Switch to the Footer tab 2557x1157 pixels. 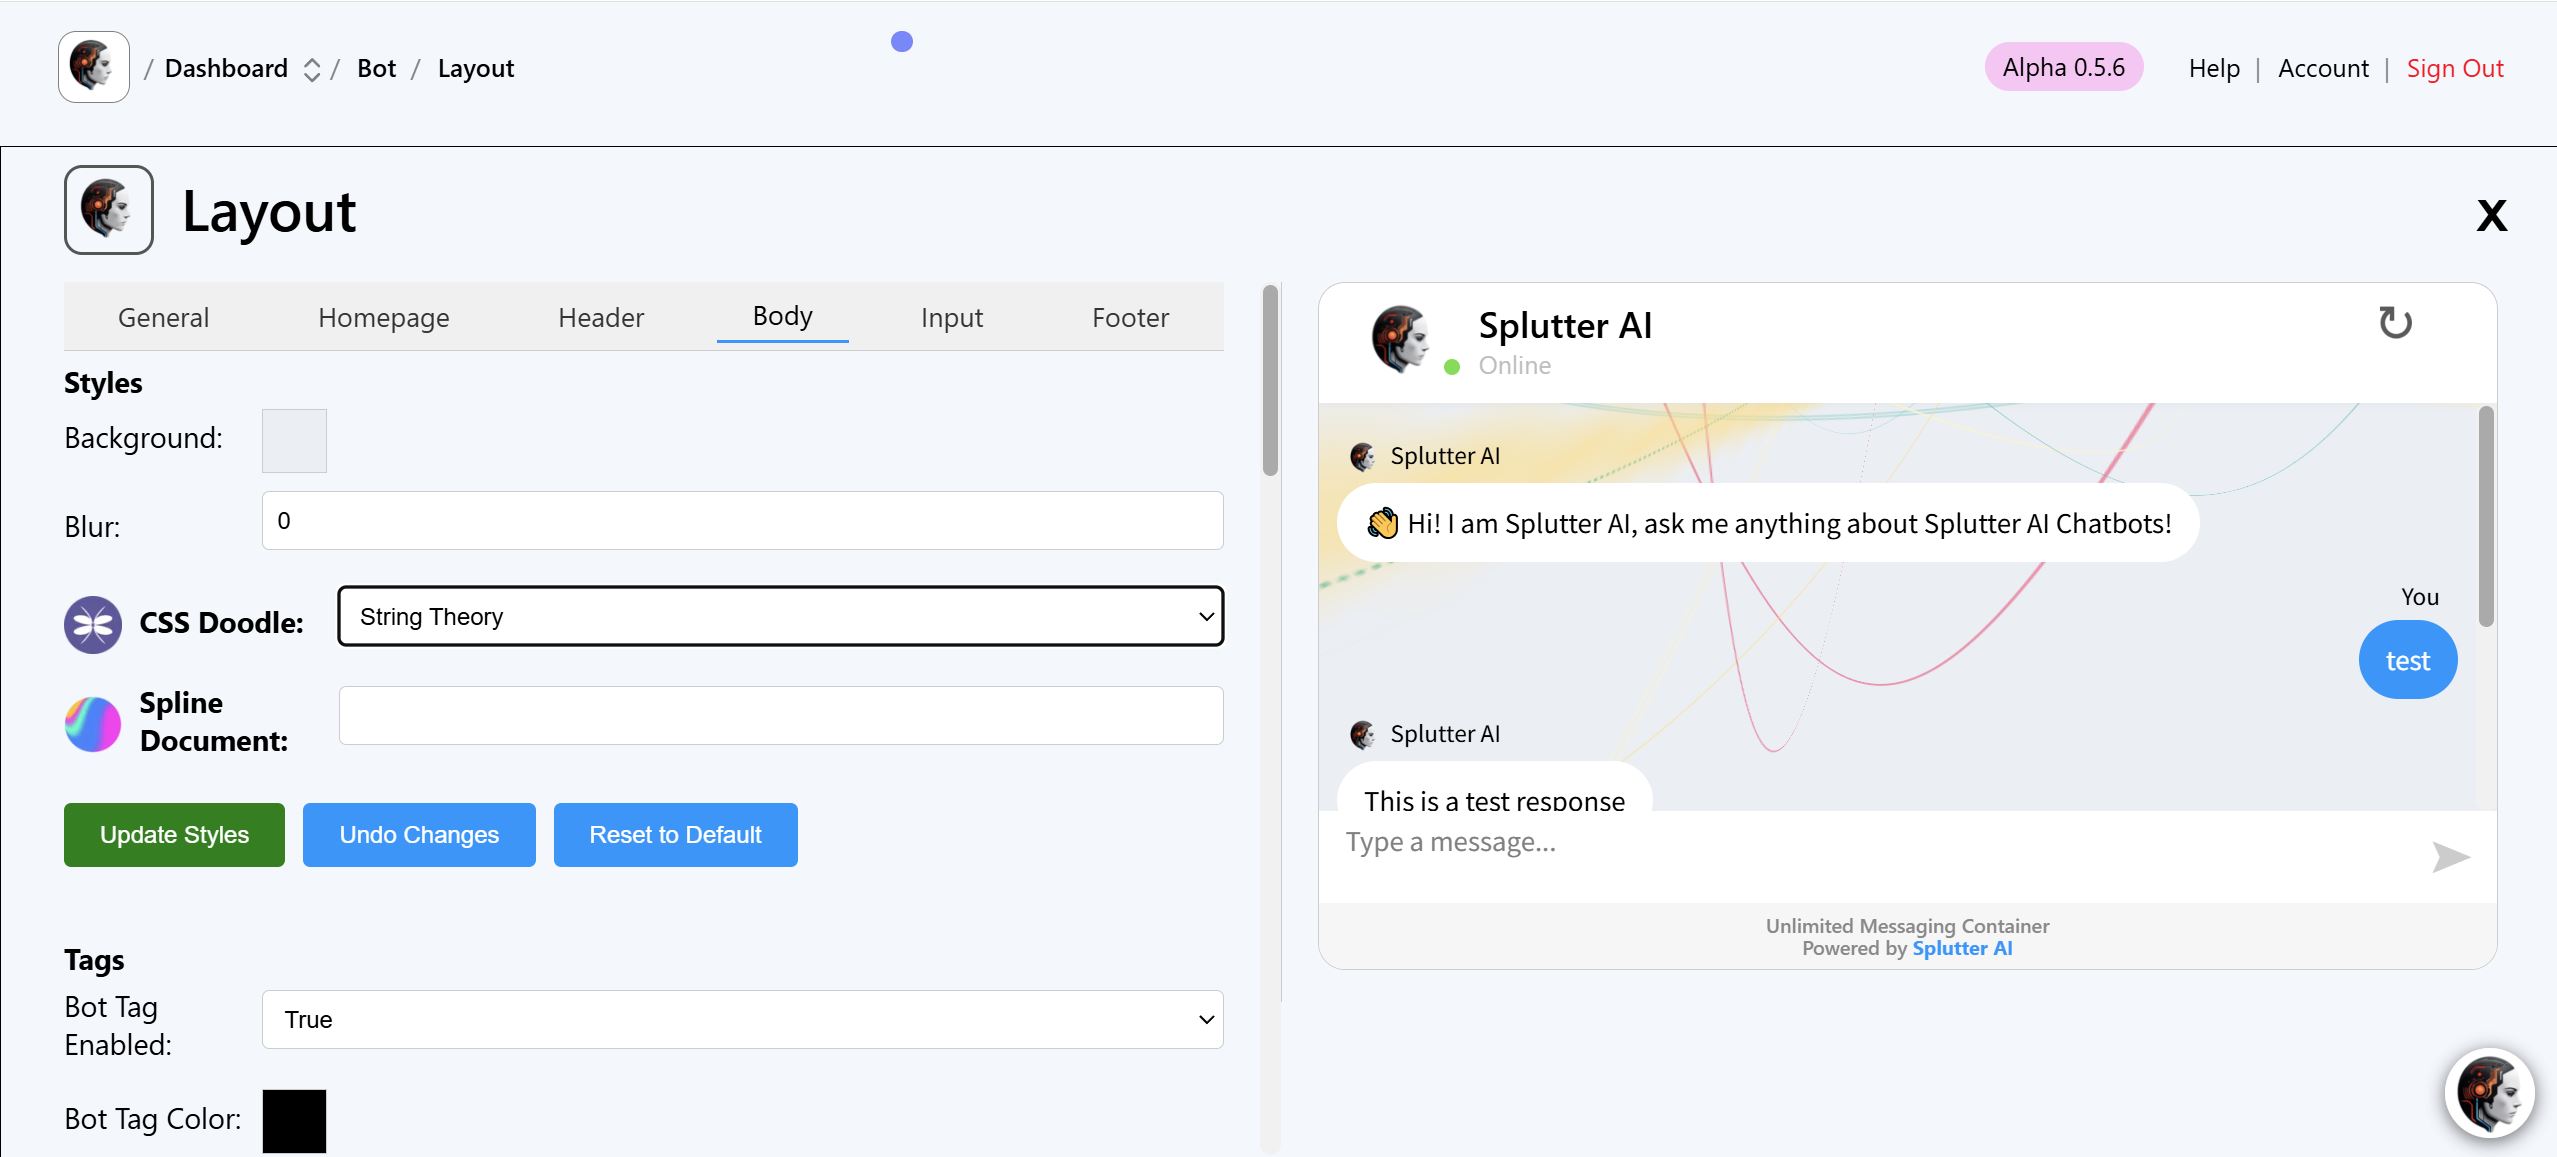(x=1130, y=318)
